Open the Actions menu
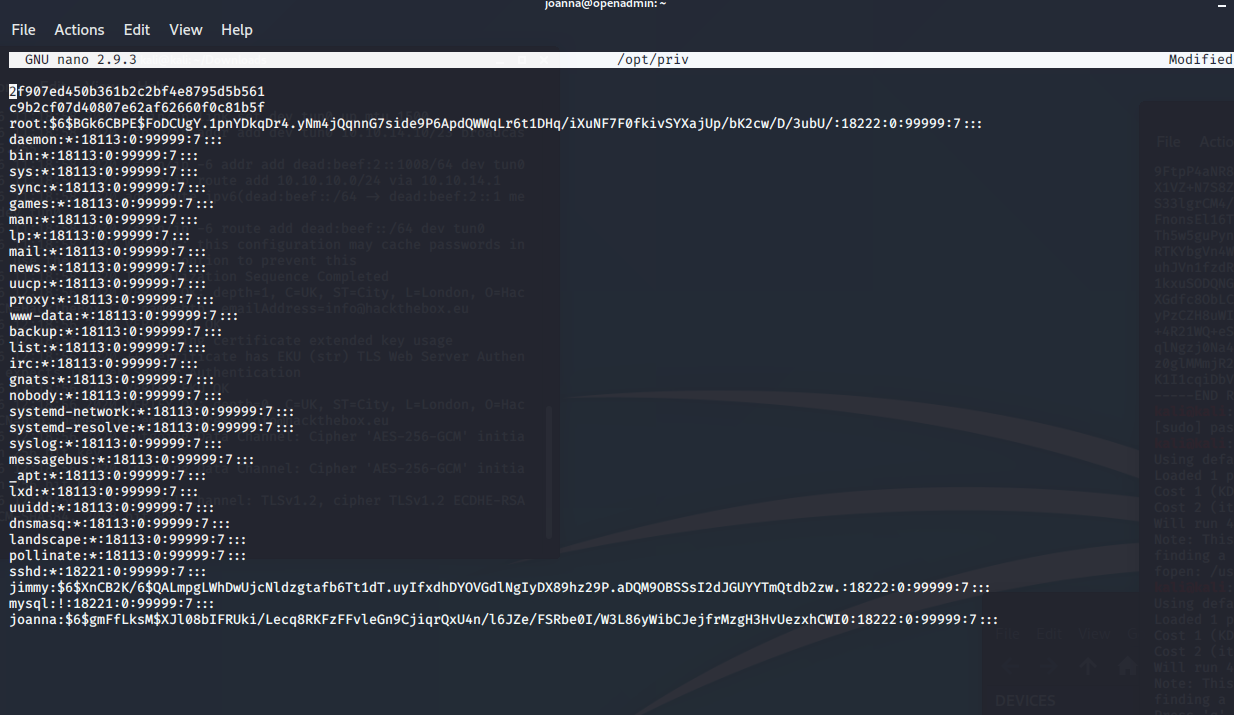 (79, 30)
